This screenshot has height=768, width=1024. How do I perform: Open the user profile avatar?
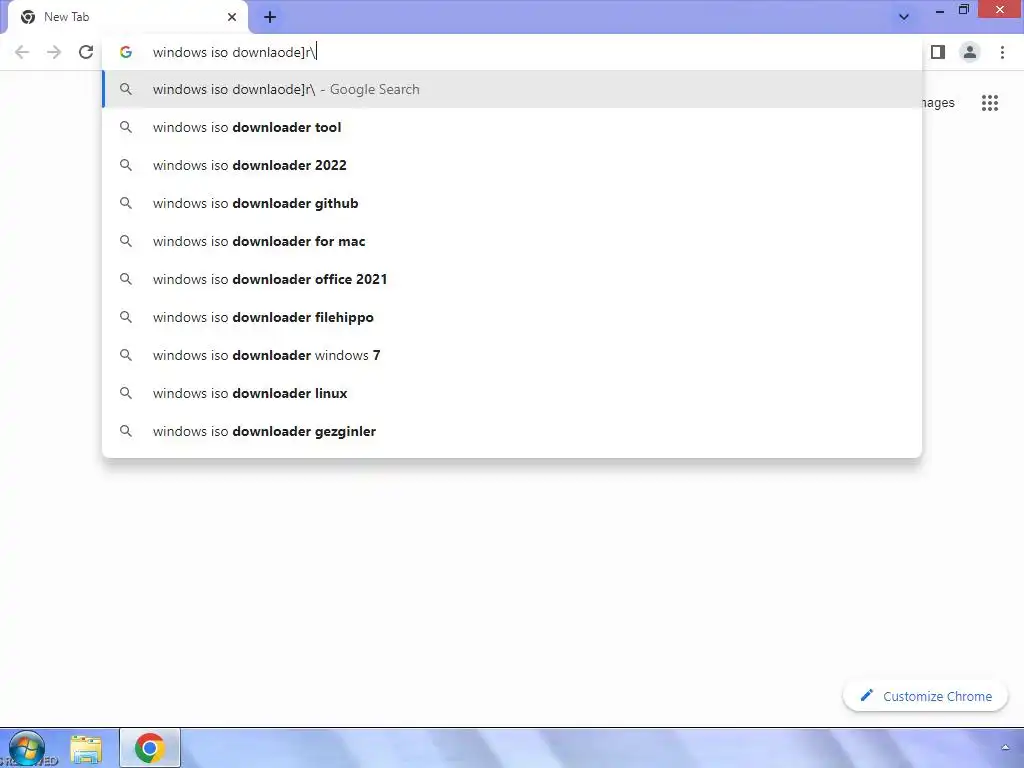(970, 52)
